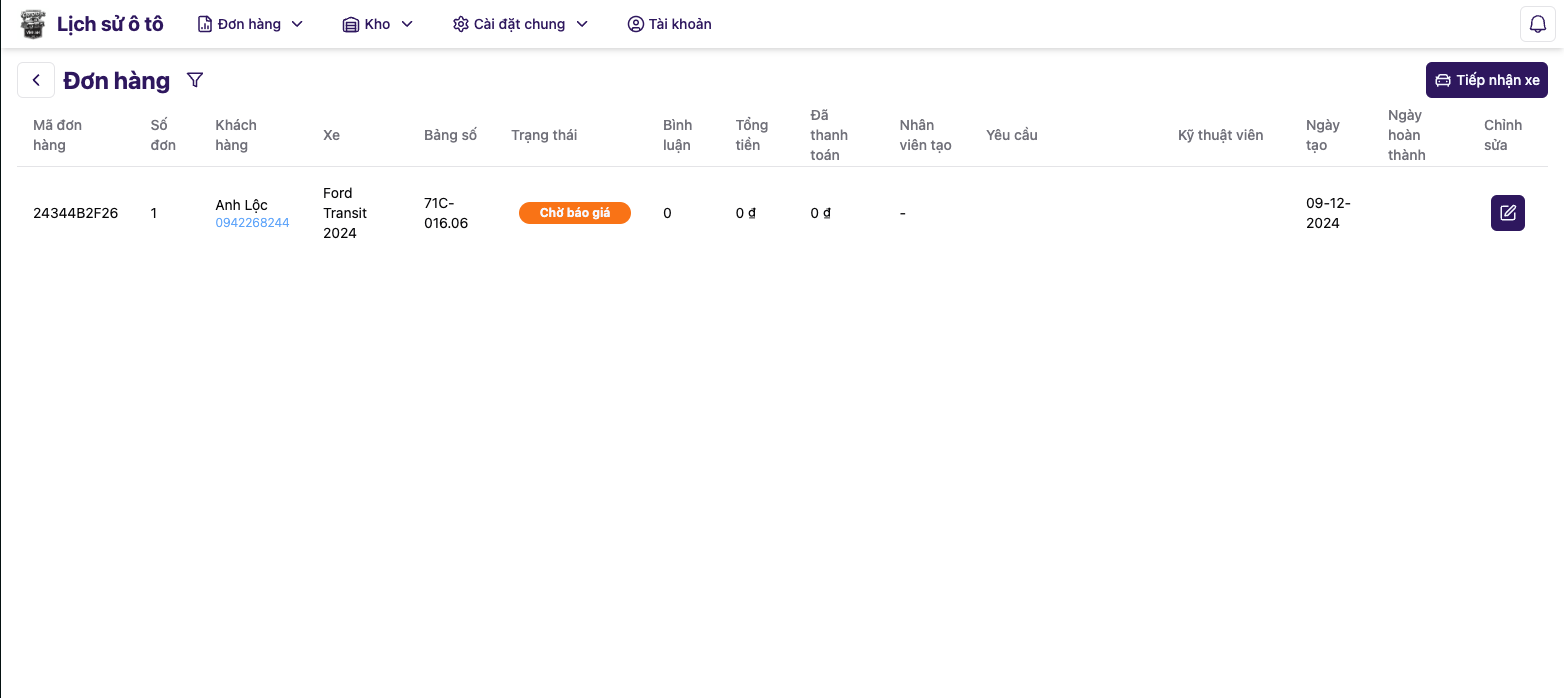
Task: Expand the Đơn hàng dropdown chevron
Action: pos(297,24)
